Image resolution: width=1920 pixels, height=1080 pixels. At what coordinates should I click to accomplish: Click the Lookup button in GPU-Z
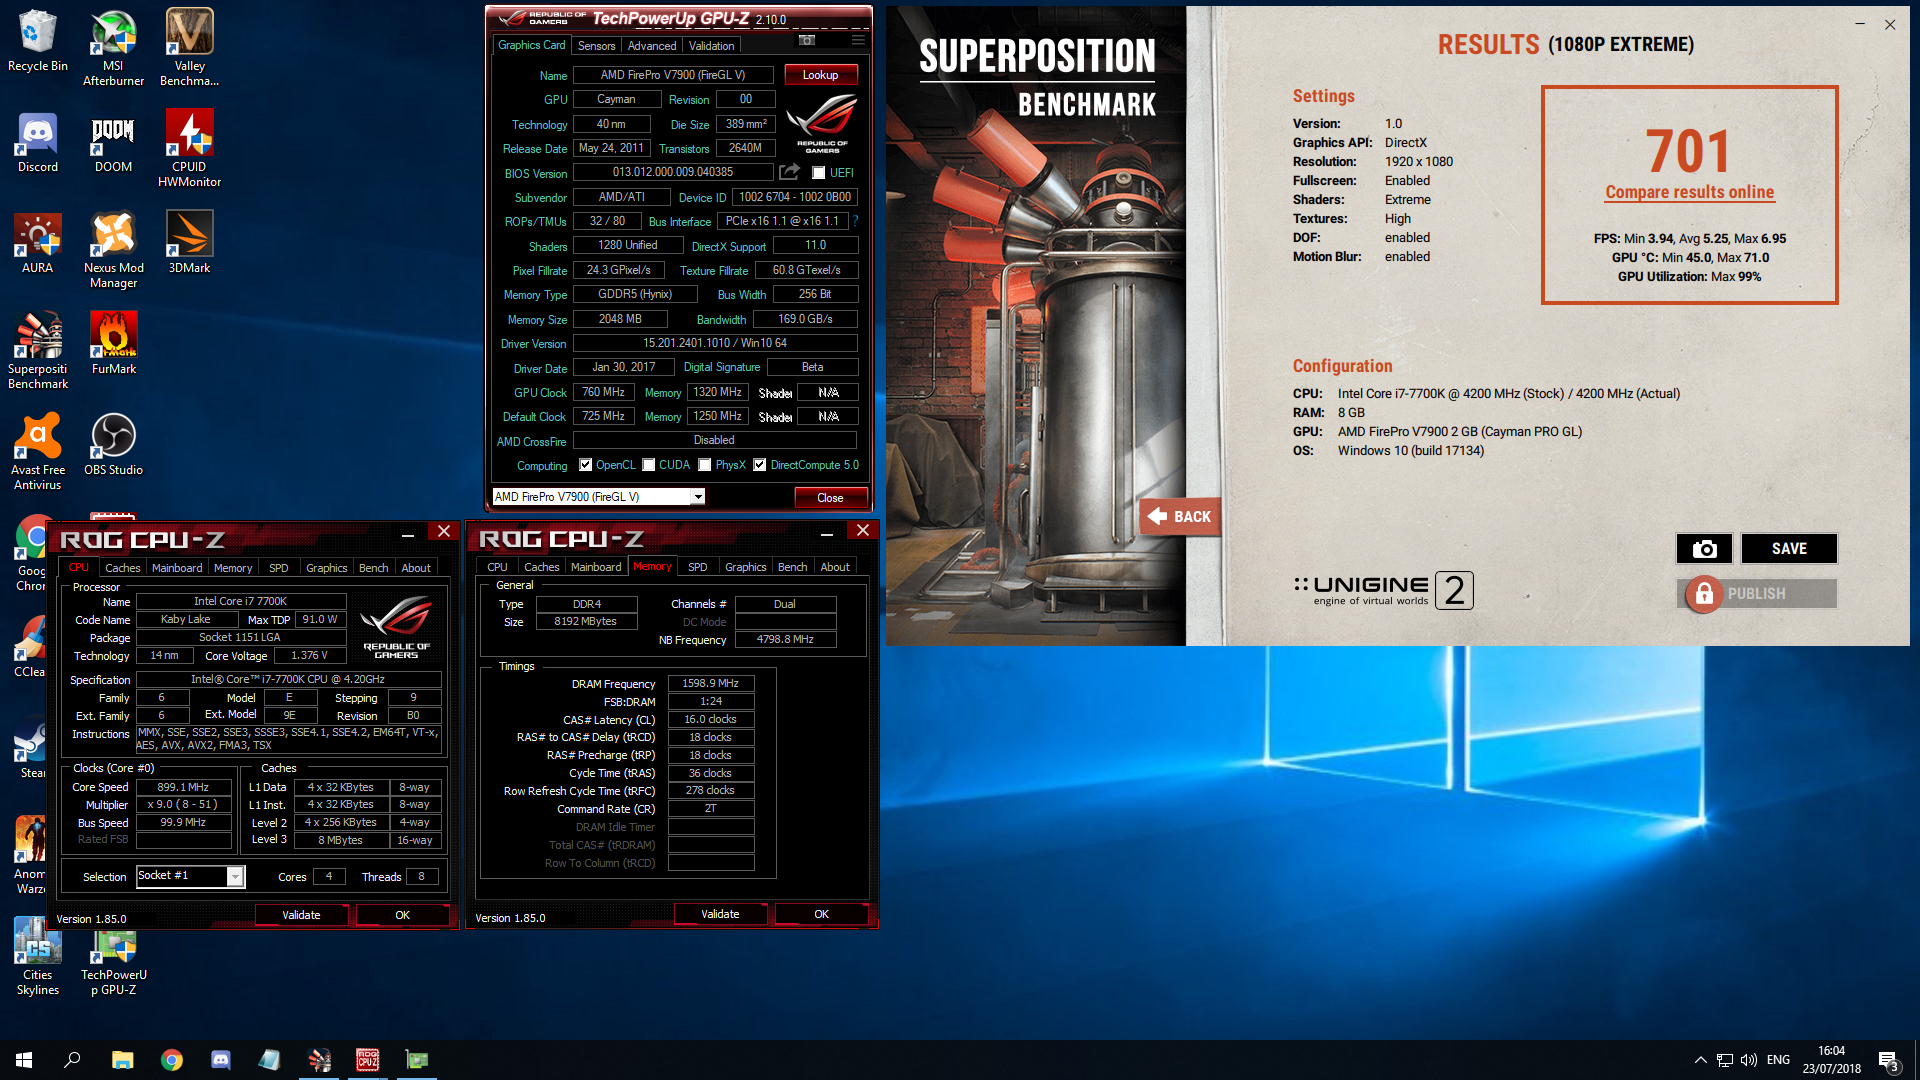(x=820, y=75)
